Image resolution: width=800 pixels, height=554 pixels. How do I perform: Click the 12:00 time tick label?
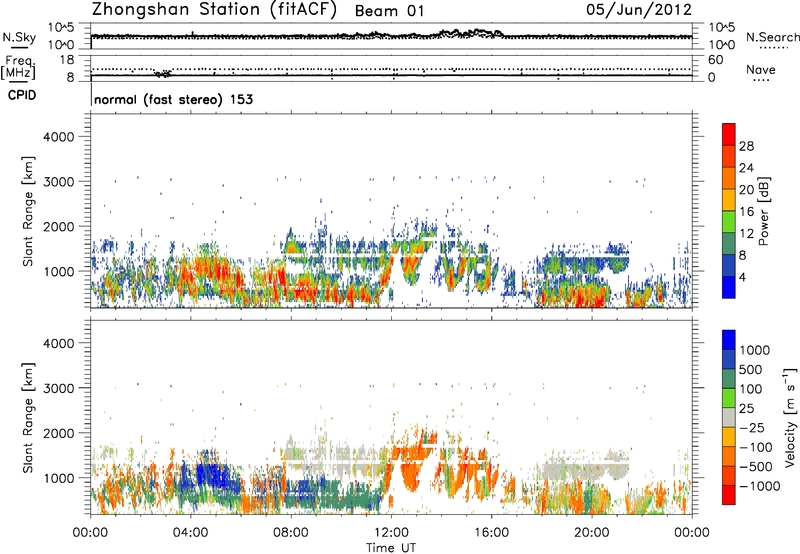[391, 533]
